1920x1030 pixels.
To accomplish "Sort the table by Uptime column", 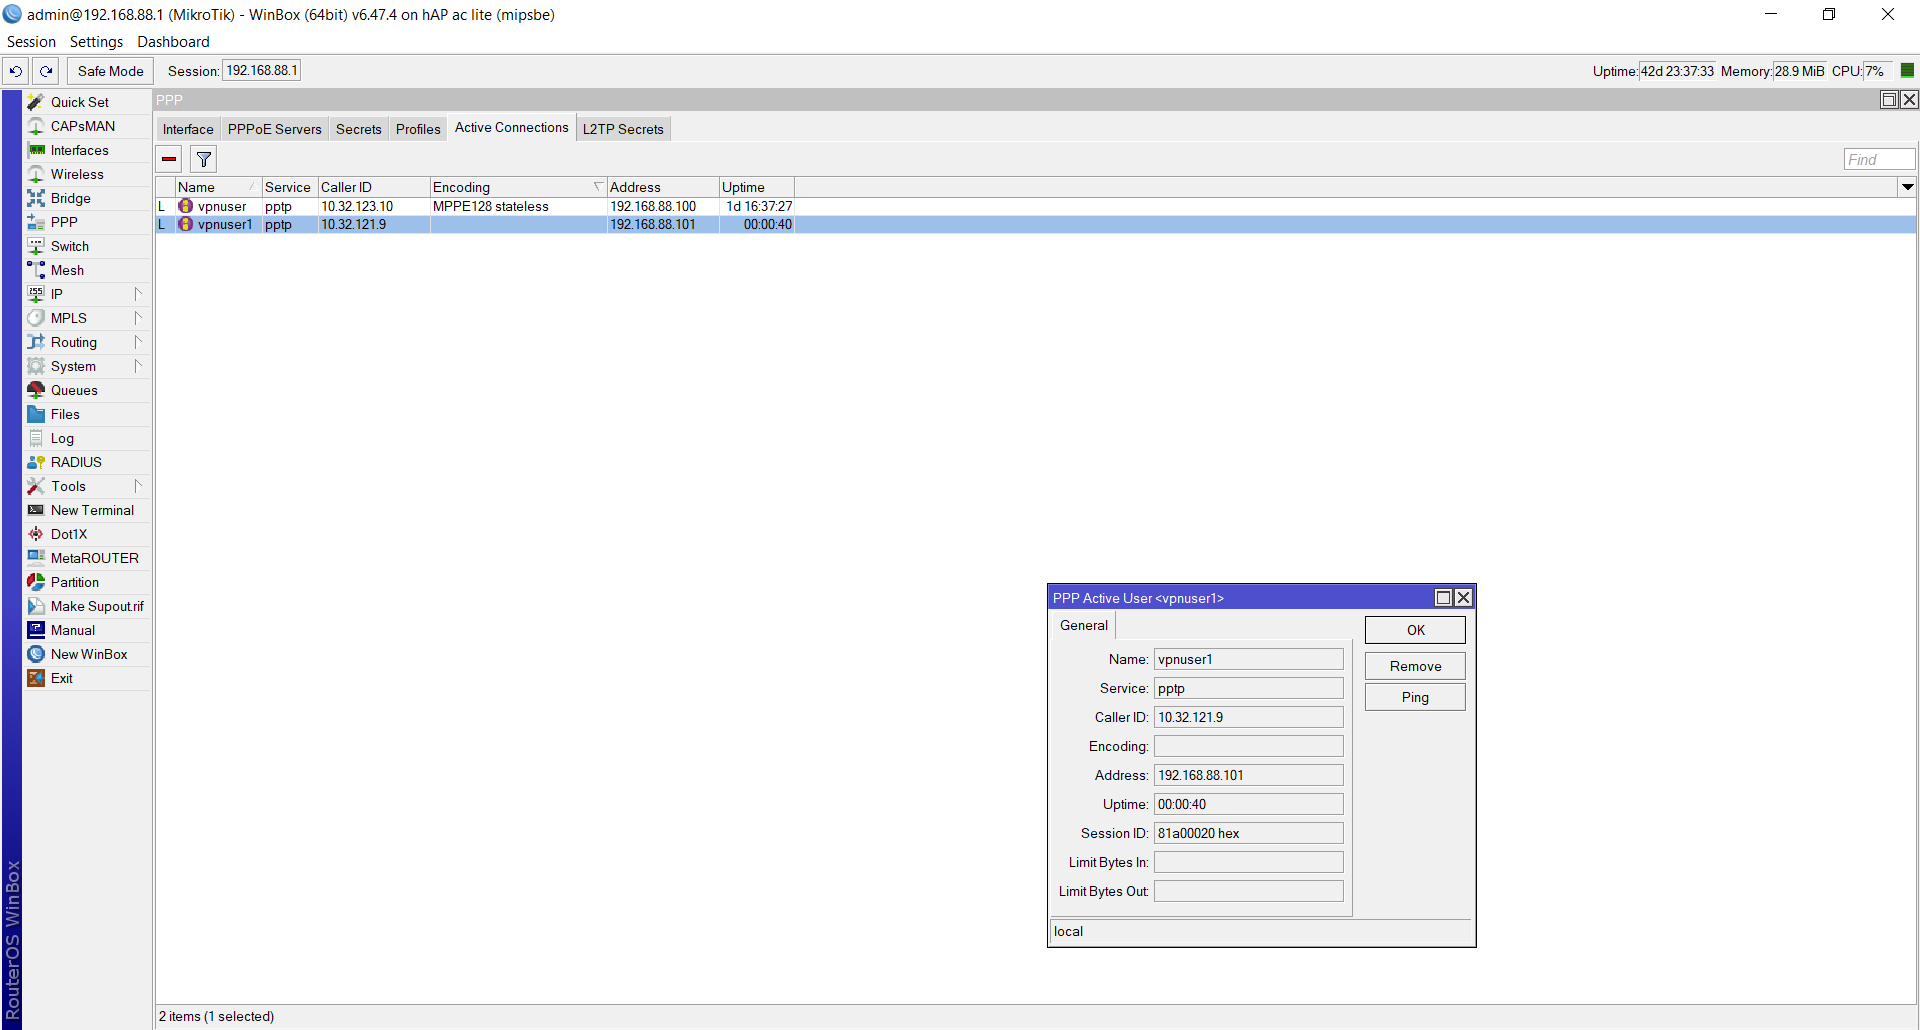I will tap(757, 187).
